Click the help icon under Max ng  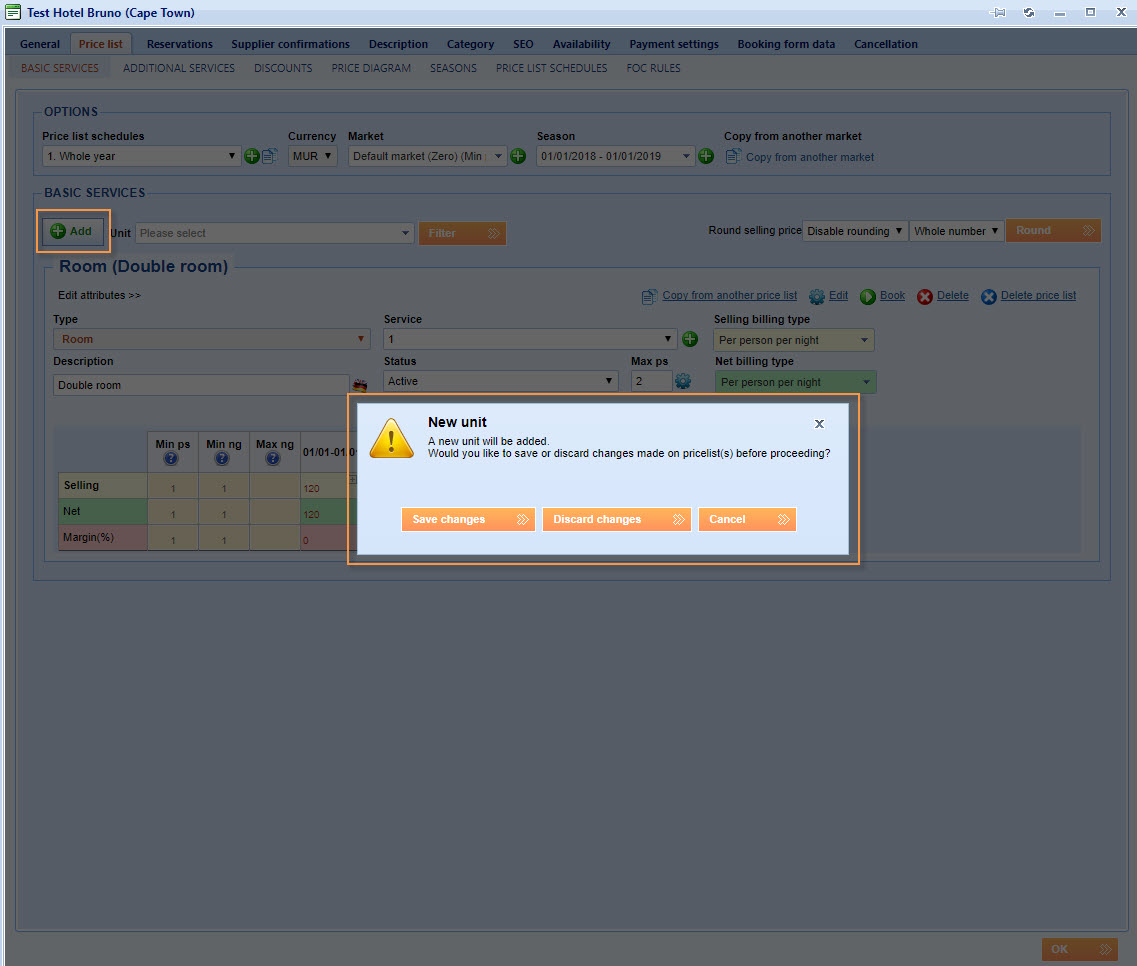click(x=273, y=458)
